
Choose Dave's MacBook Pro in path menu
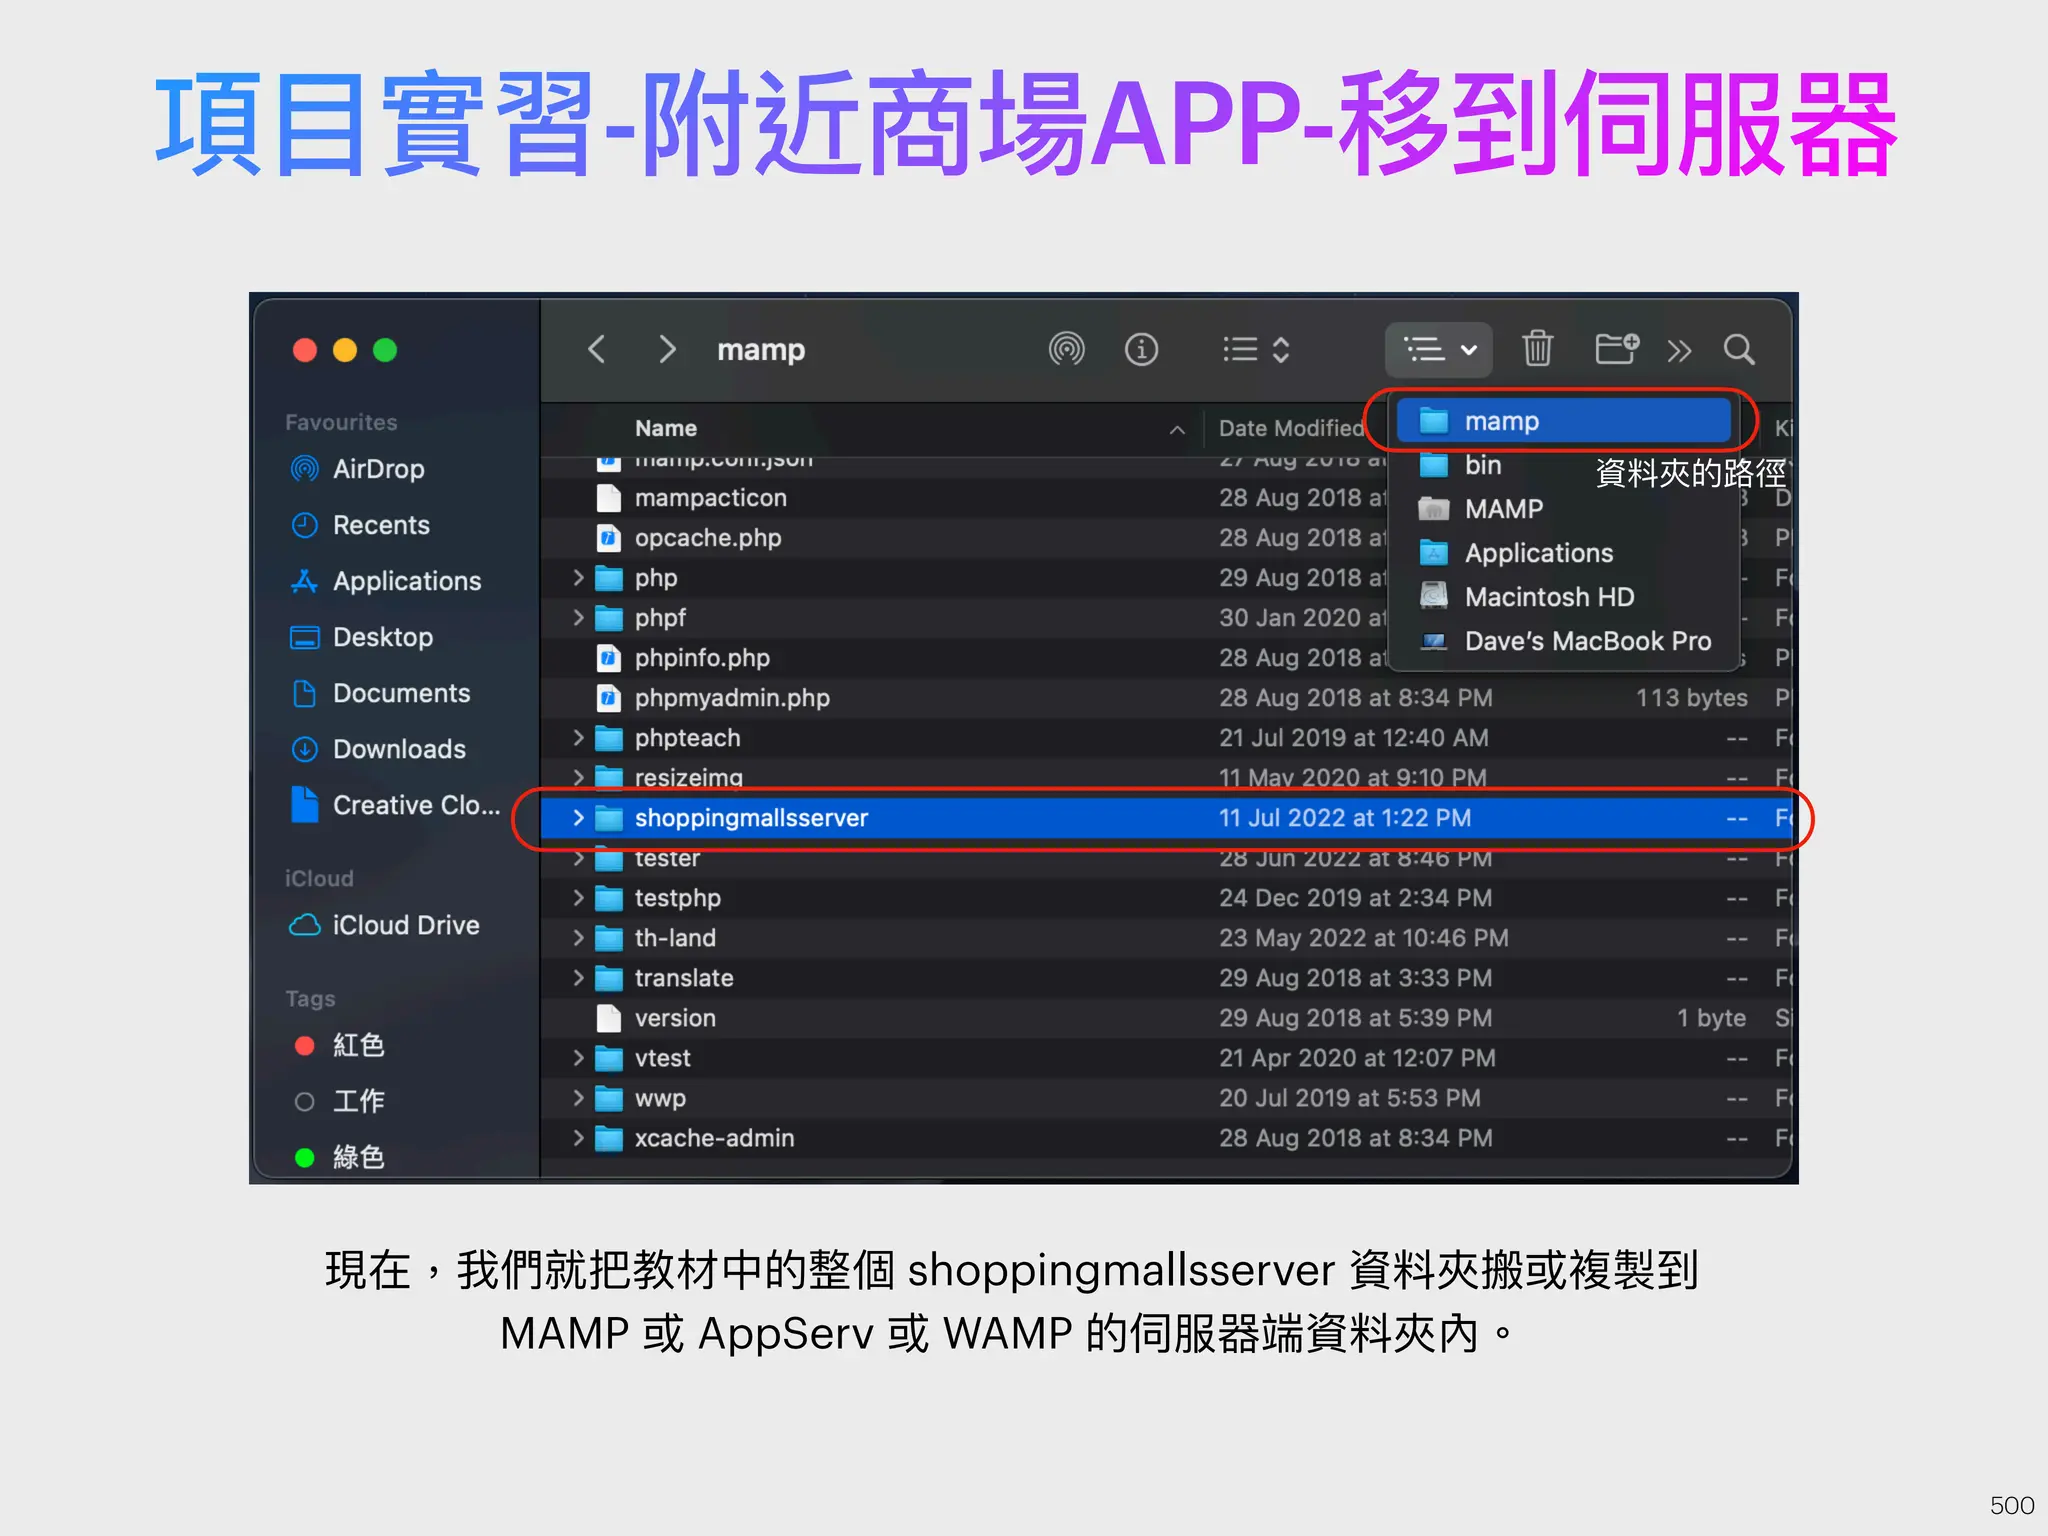(x=1564, y=641)
